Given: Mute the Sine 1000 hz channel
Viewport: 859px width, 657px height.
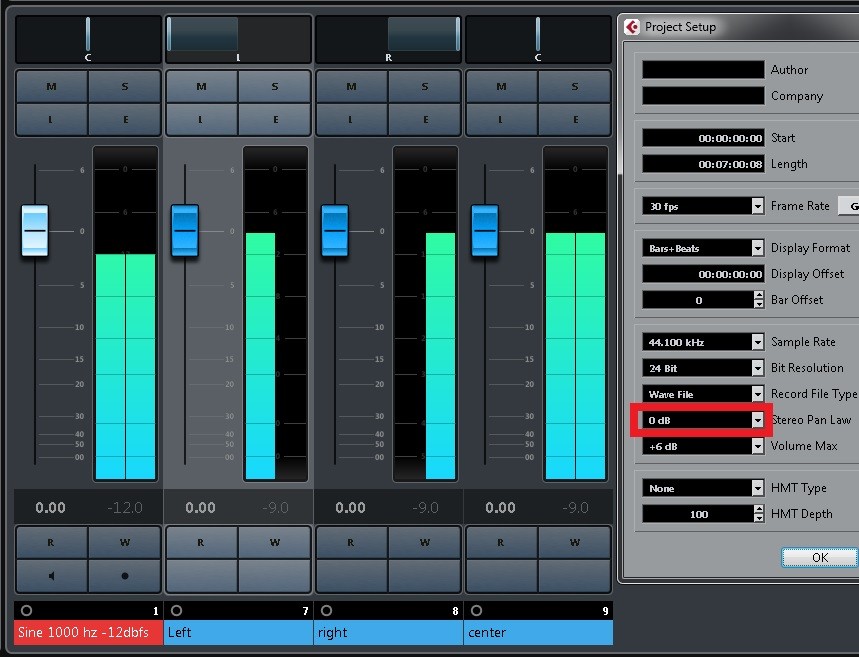Looking at the screenshot, I should [x=52, y=87].
